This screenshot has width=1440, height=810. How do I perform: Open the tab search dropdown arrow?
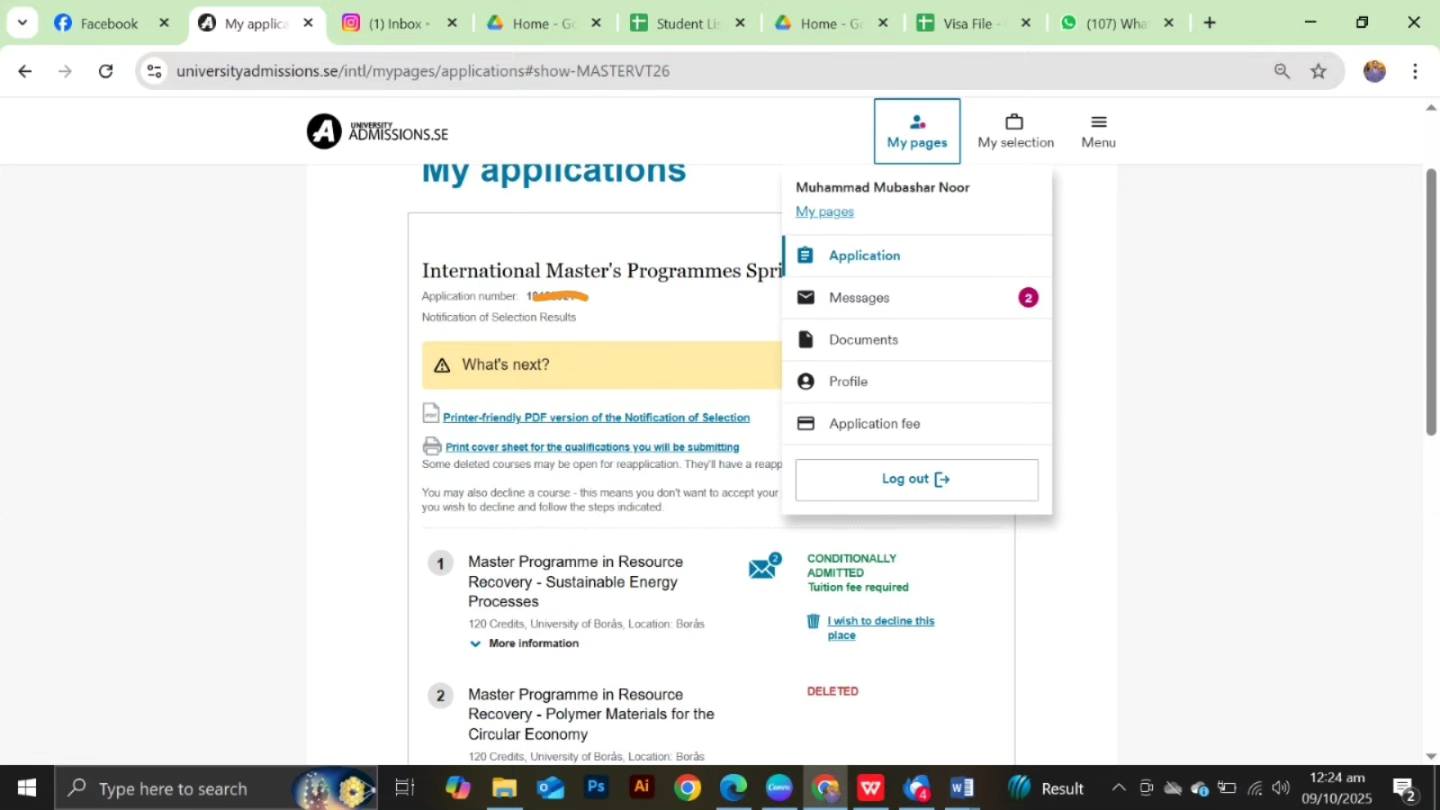(x=22, y=23)
